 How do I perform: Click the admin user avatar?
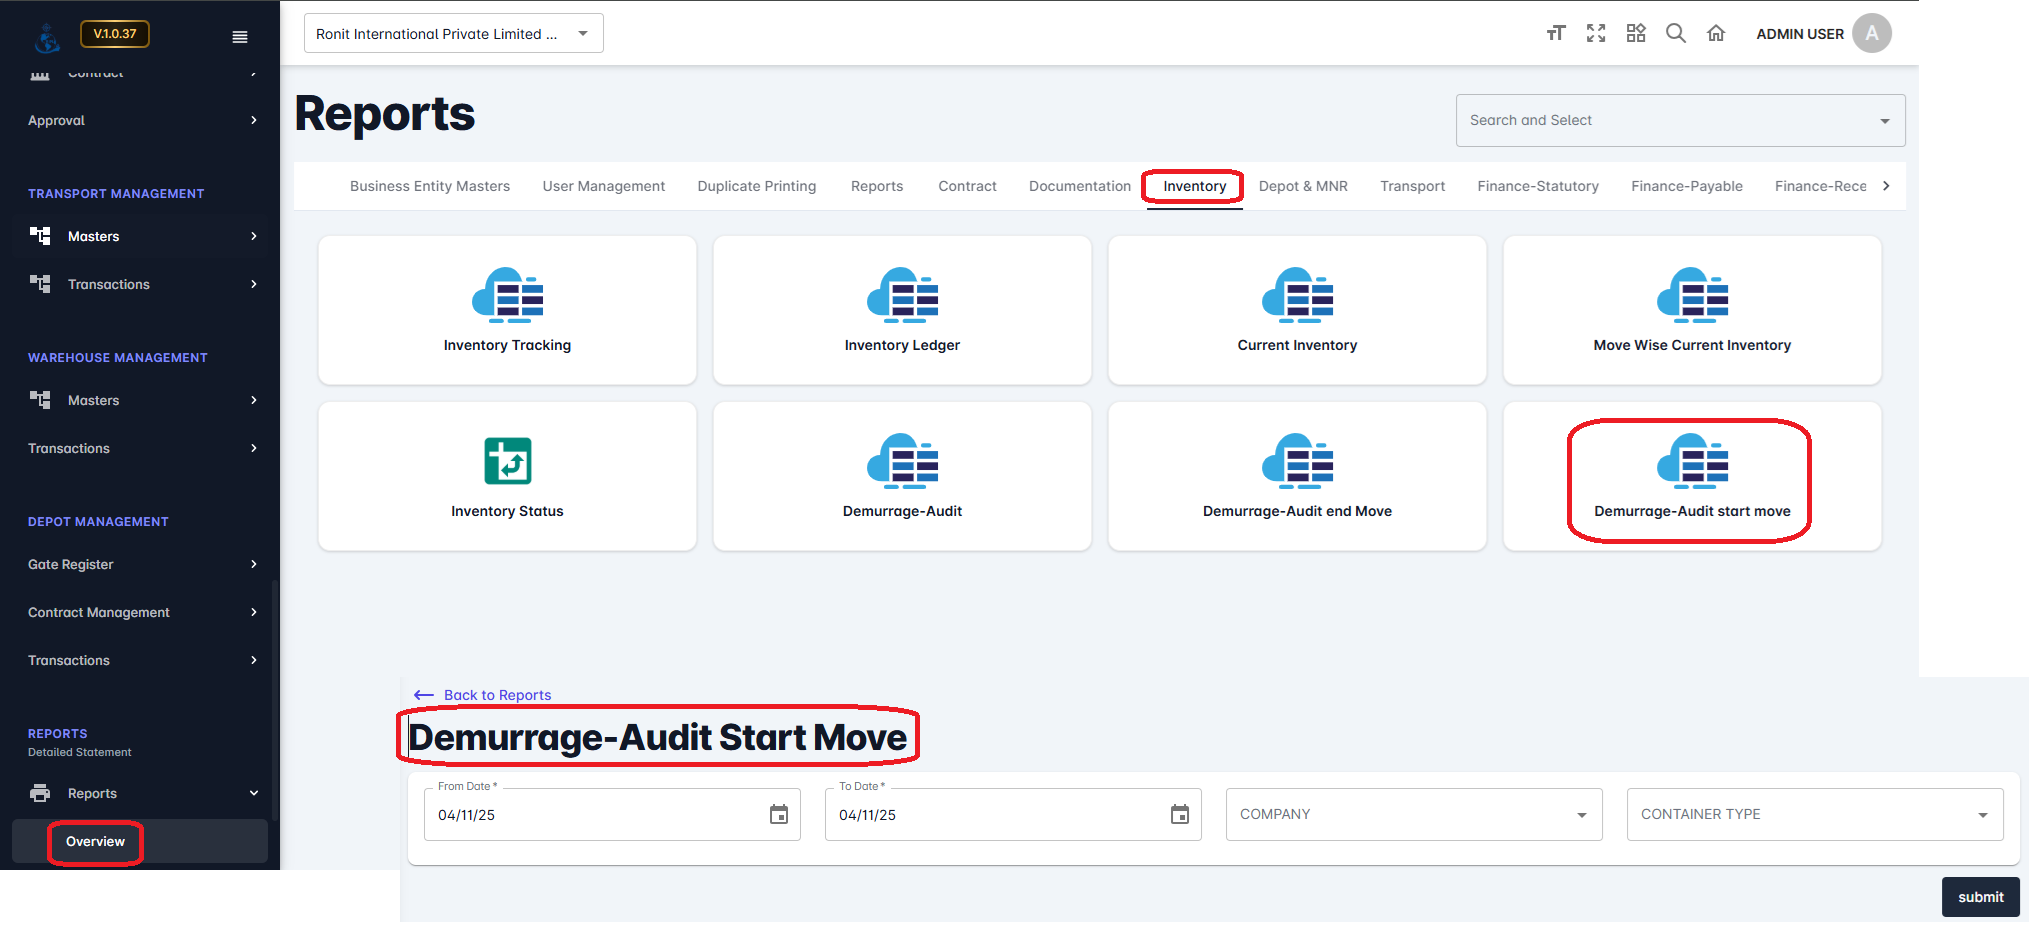1871,33
